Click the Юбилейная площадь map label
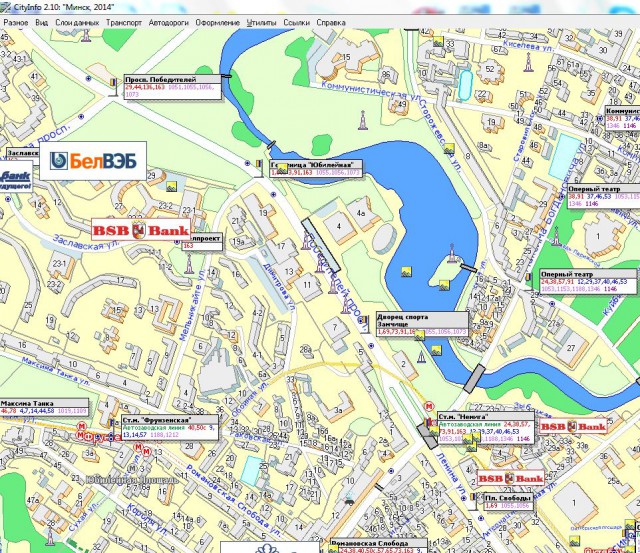Image resolution: width=640 pixels, height=553 pixels. 132,480
